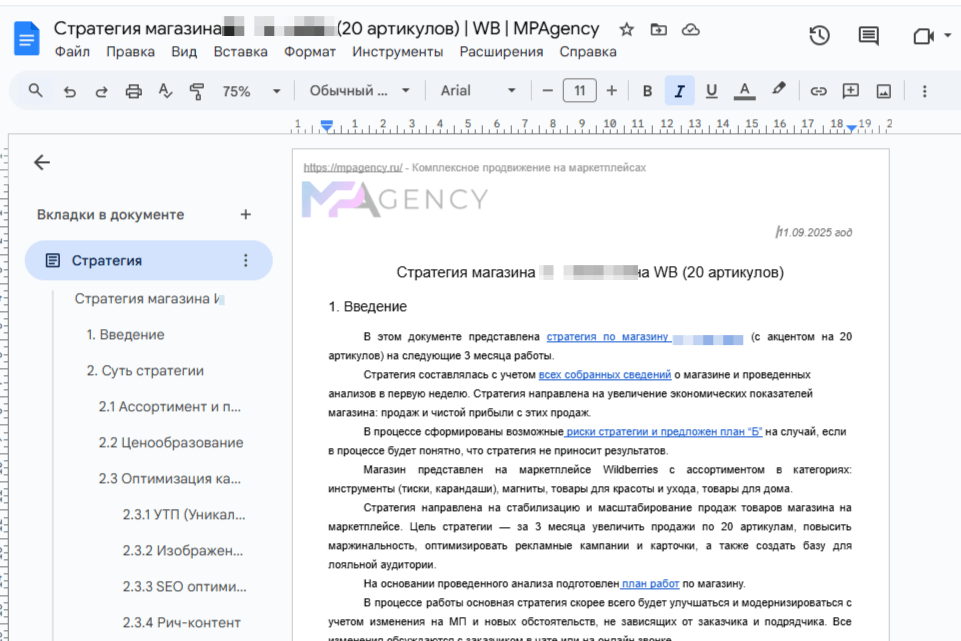
Task: Run spell check
Action: pyautogui.click(x=165, y=91)
